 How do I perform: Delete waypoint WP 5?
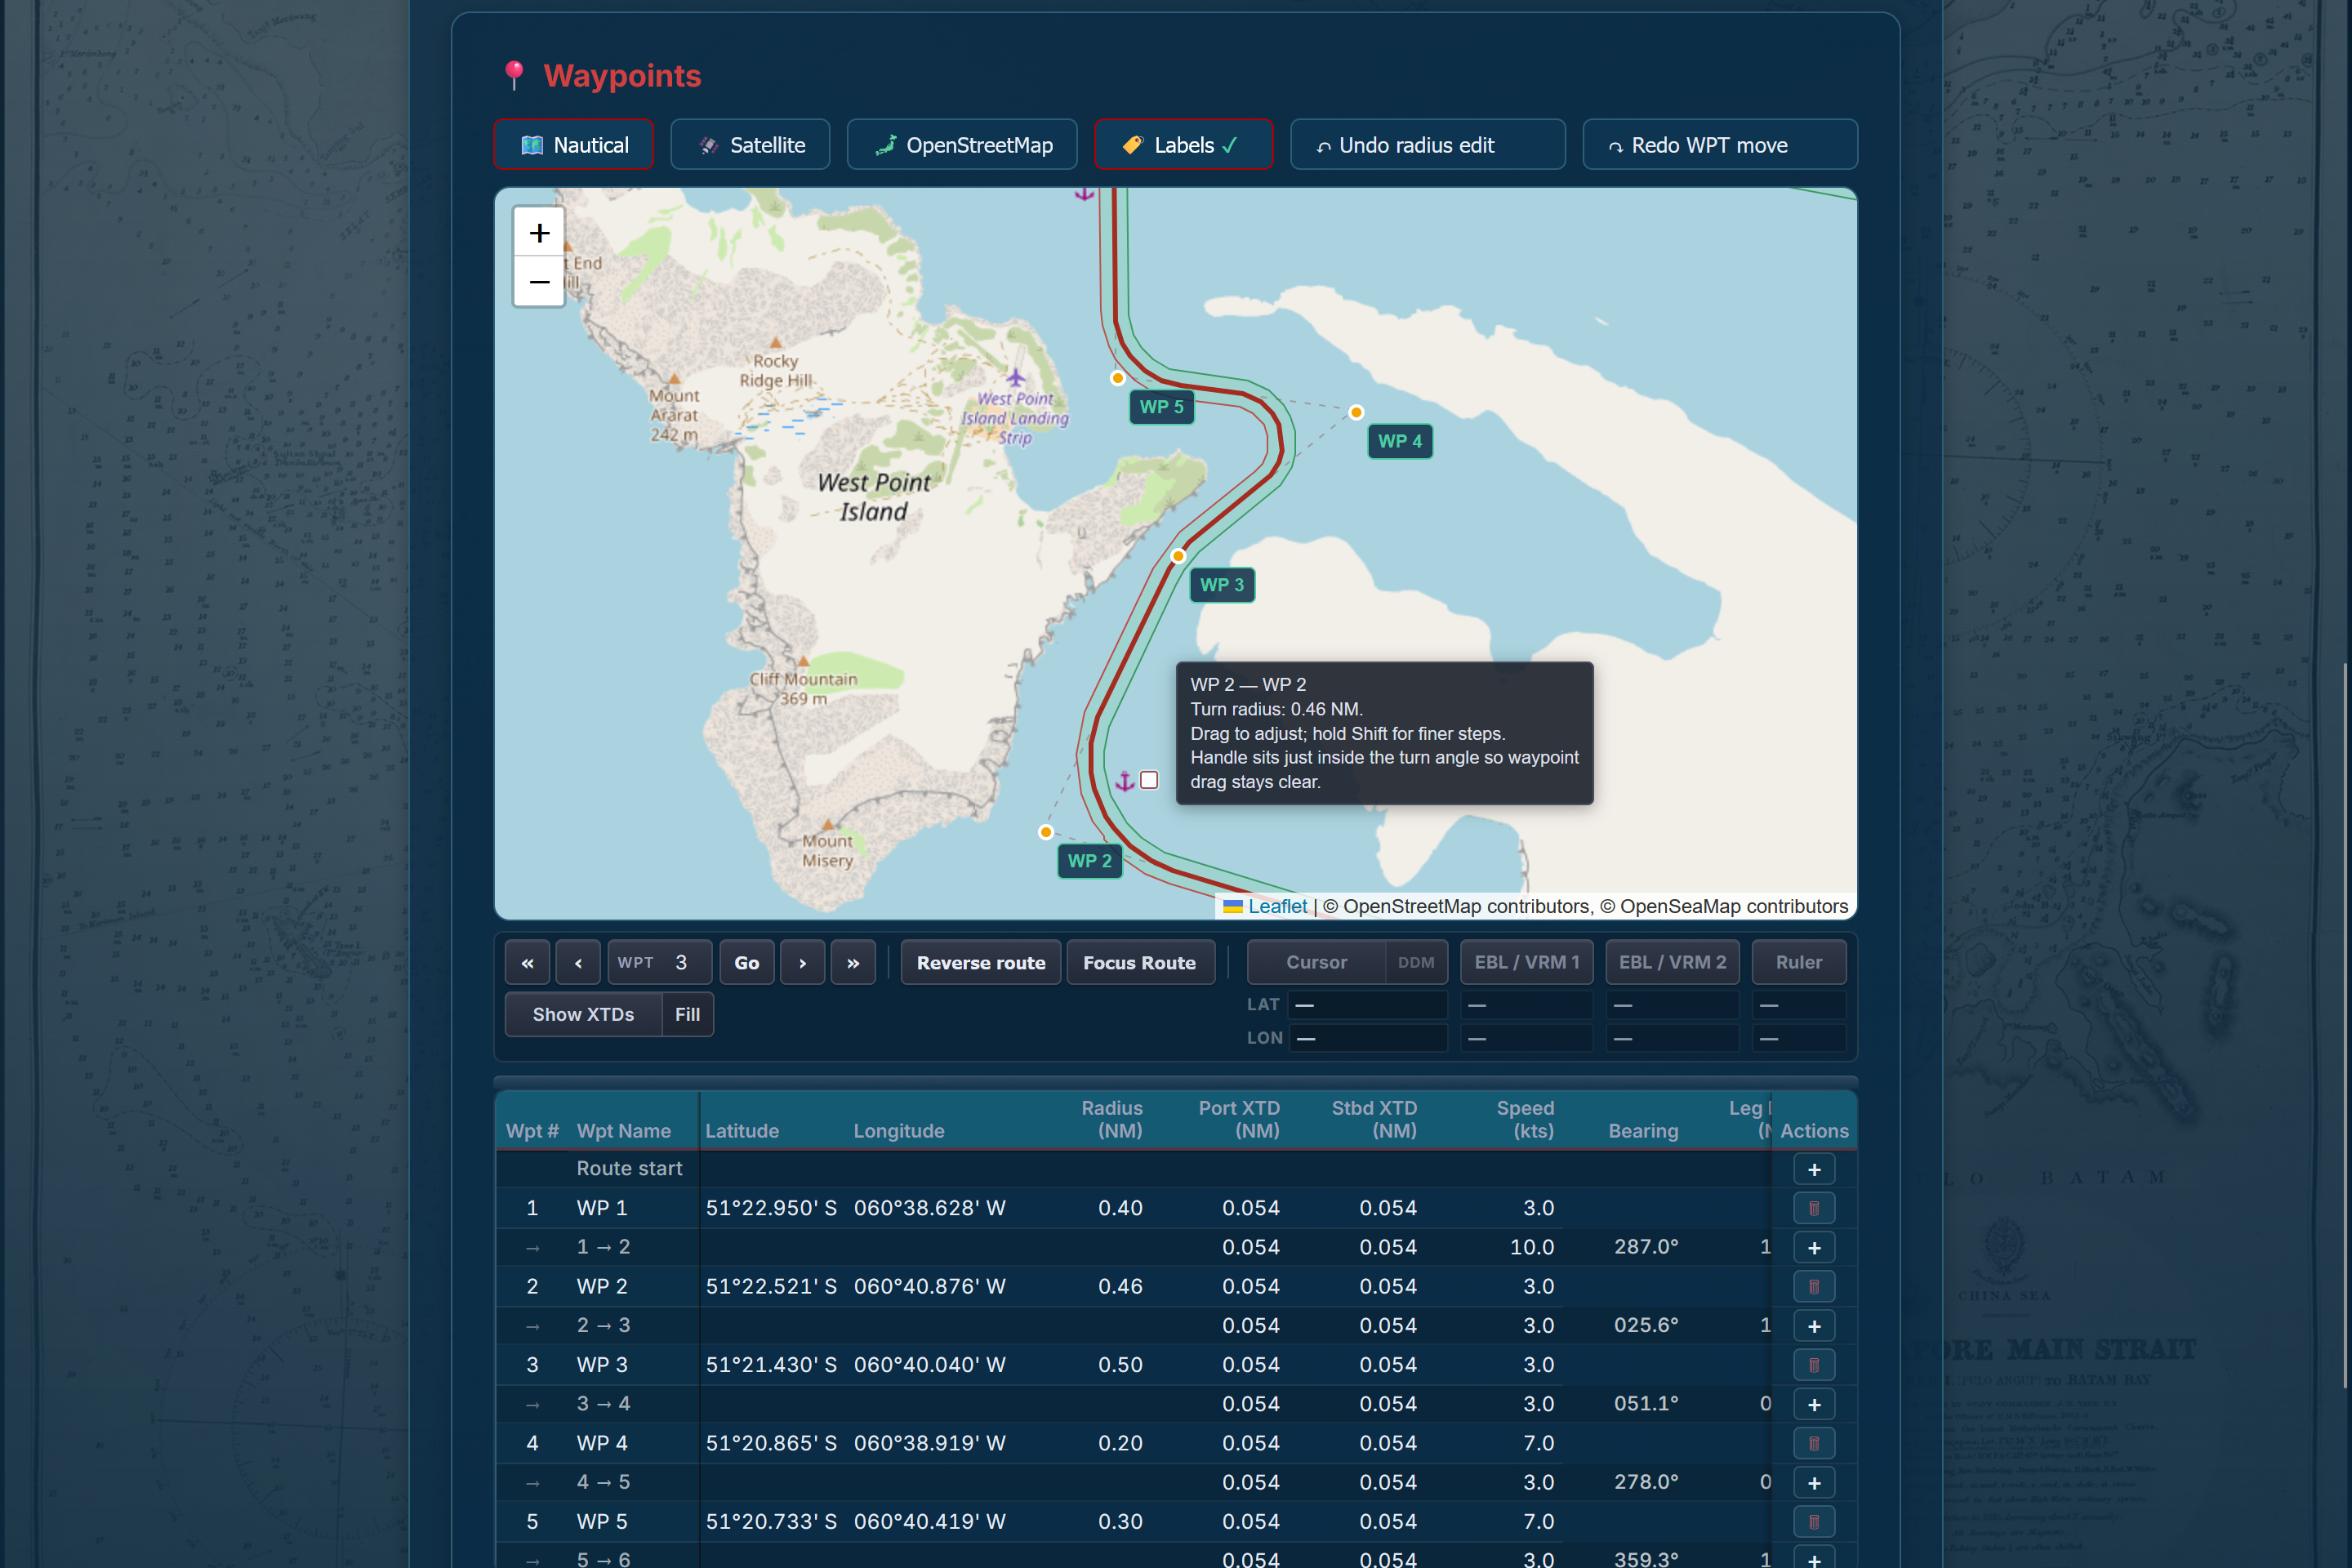[x=1813, y=1522]
